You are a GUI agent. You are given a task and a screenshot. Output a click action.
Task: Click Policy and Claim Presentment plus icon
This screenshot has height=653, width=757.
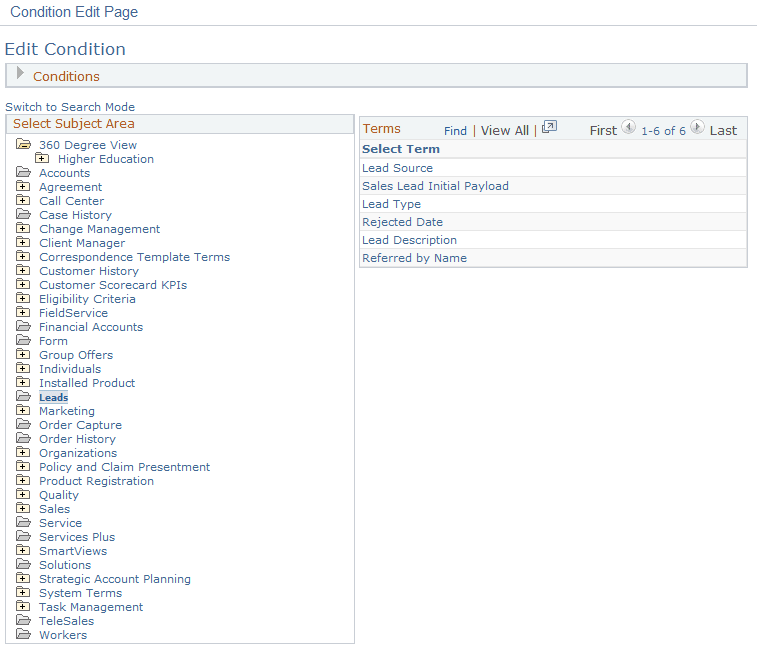pyautogui.click(x=23, y=466)
